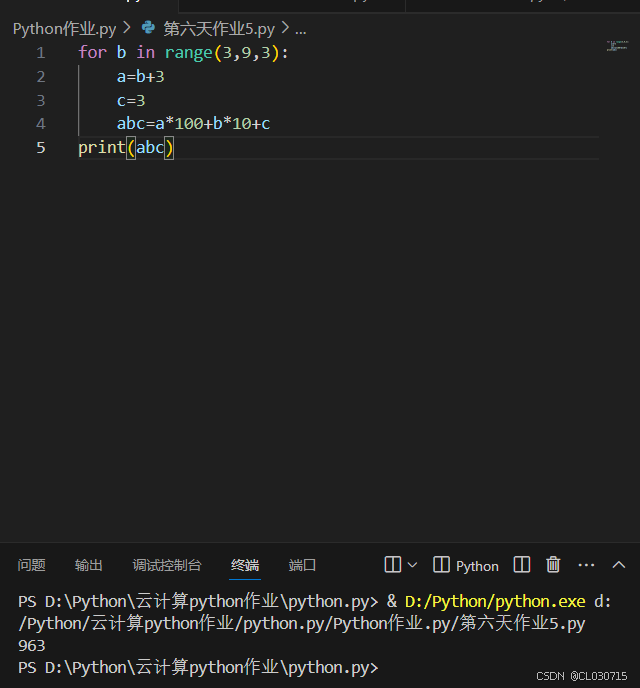Click the code 'a=b+3'
This screenshot has width=640, height=688.
(x=140, y=77)
